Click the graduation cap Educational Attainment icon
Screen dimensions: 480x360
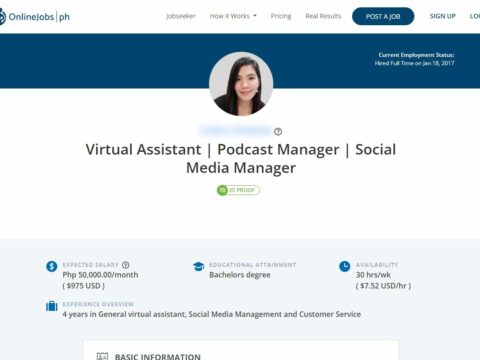[x=198, y=266]
